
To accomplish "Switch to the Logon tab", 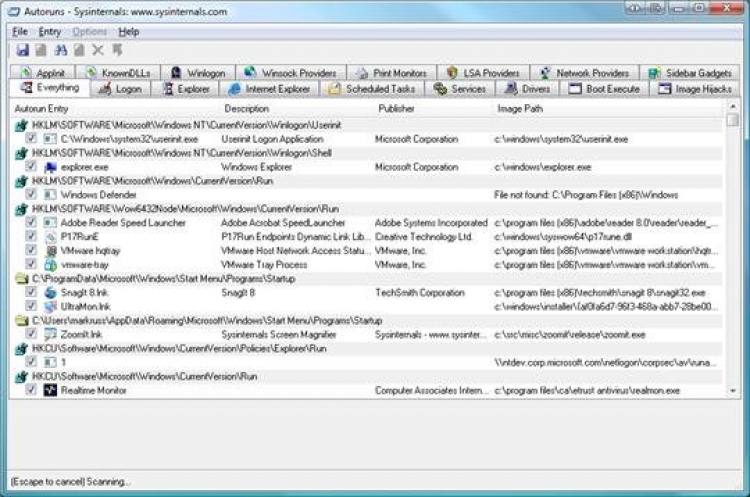I will 120,89.
